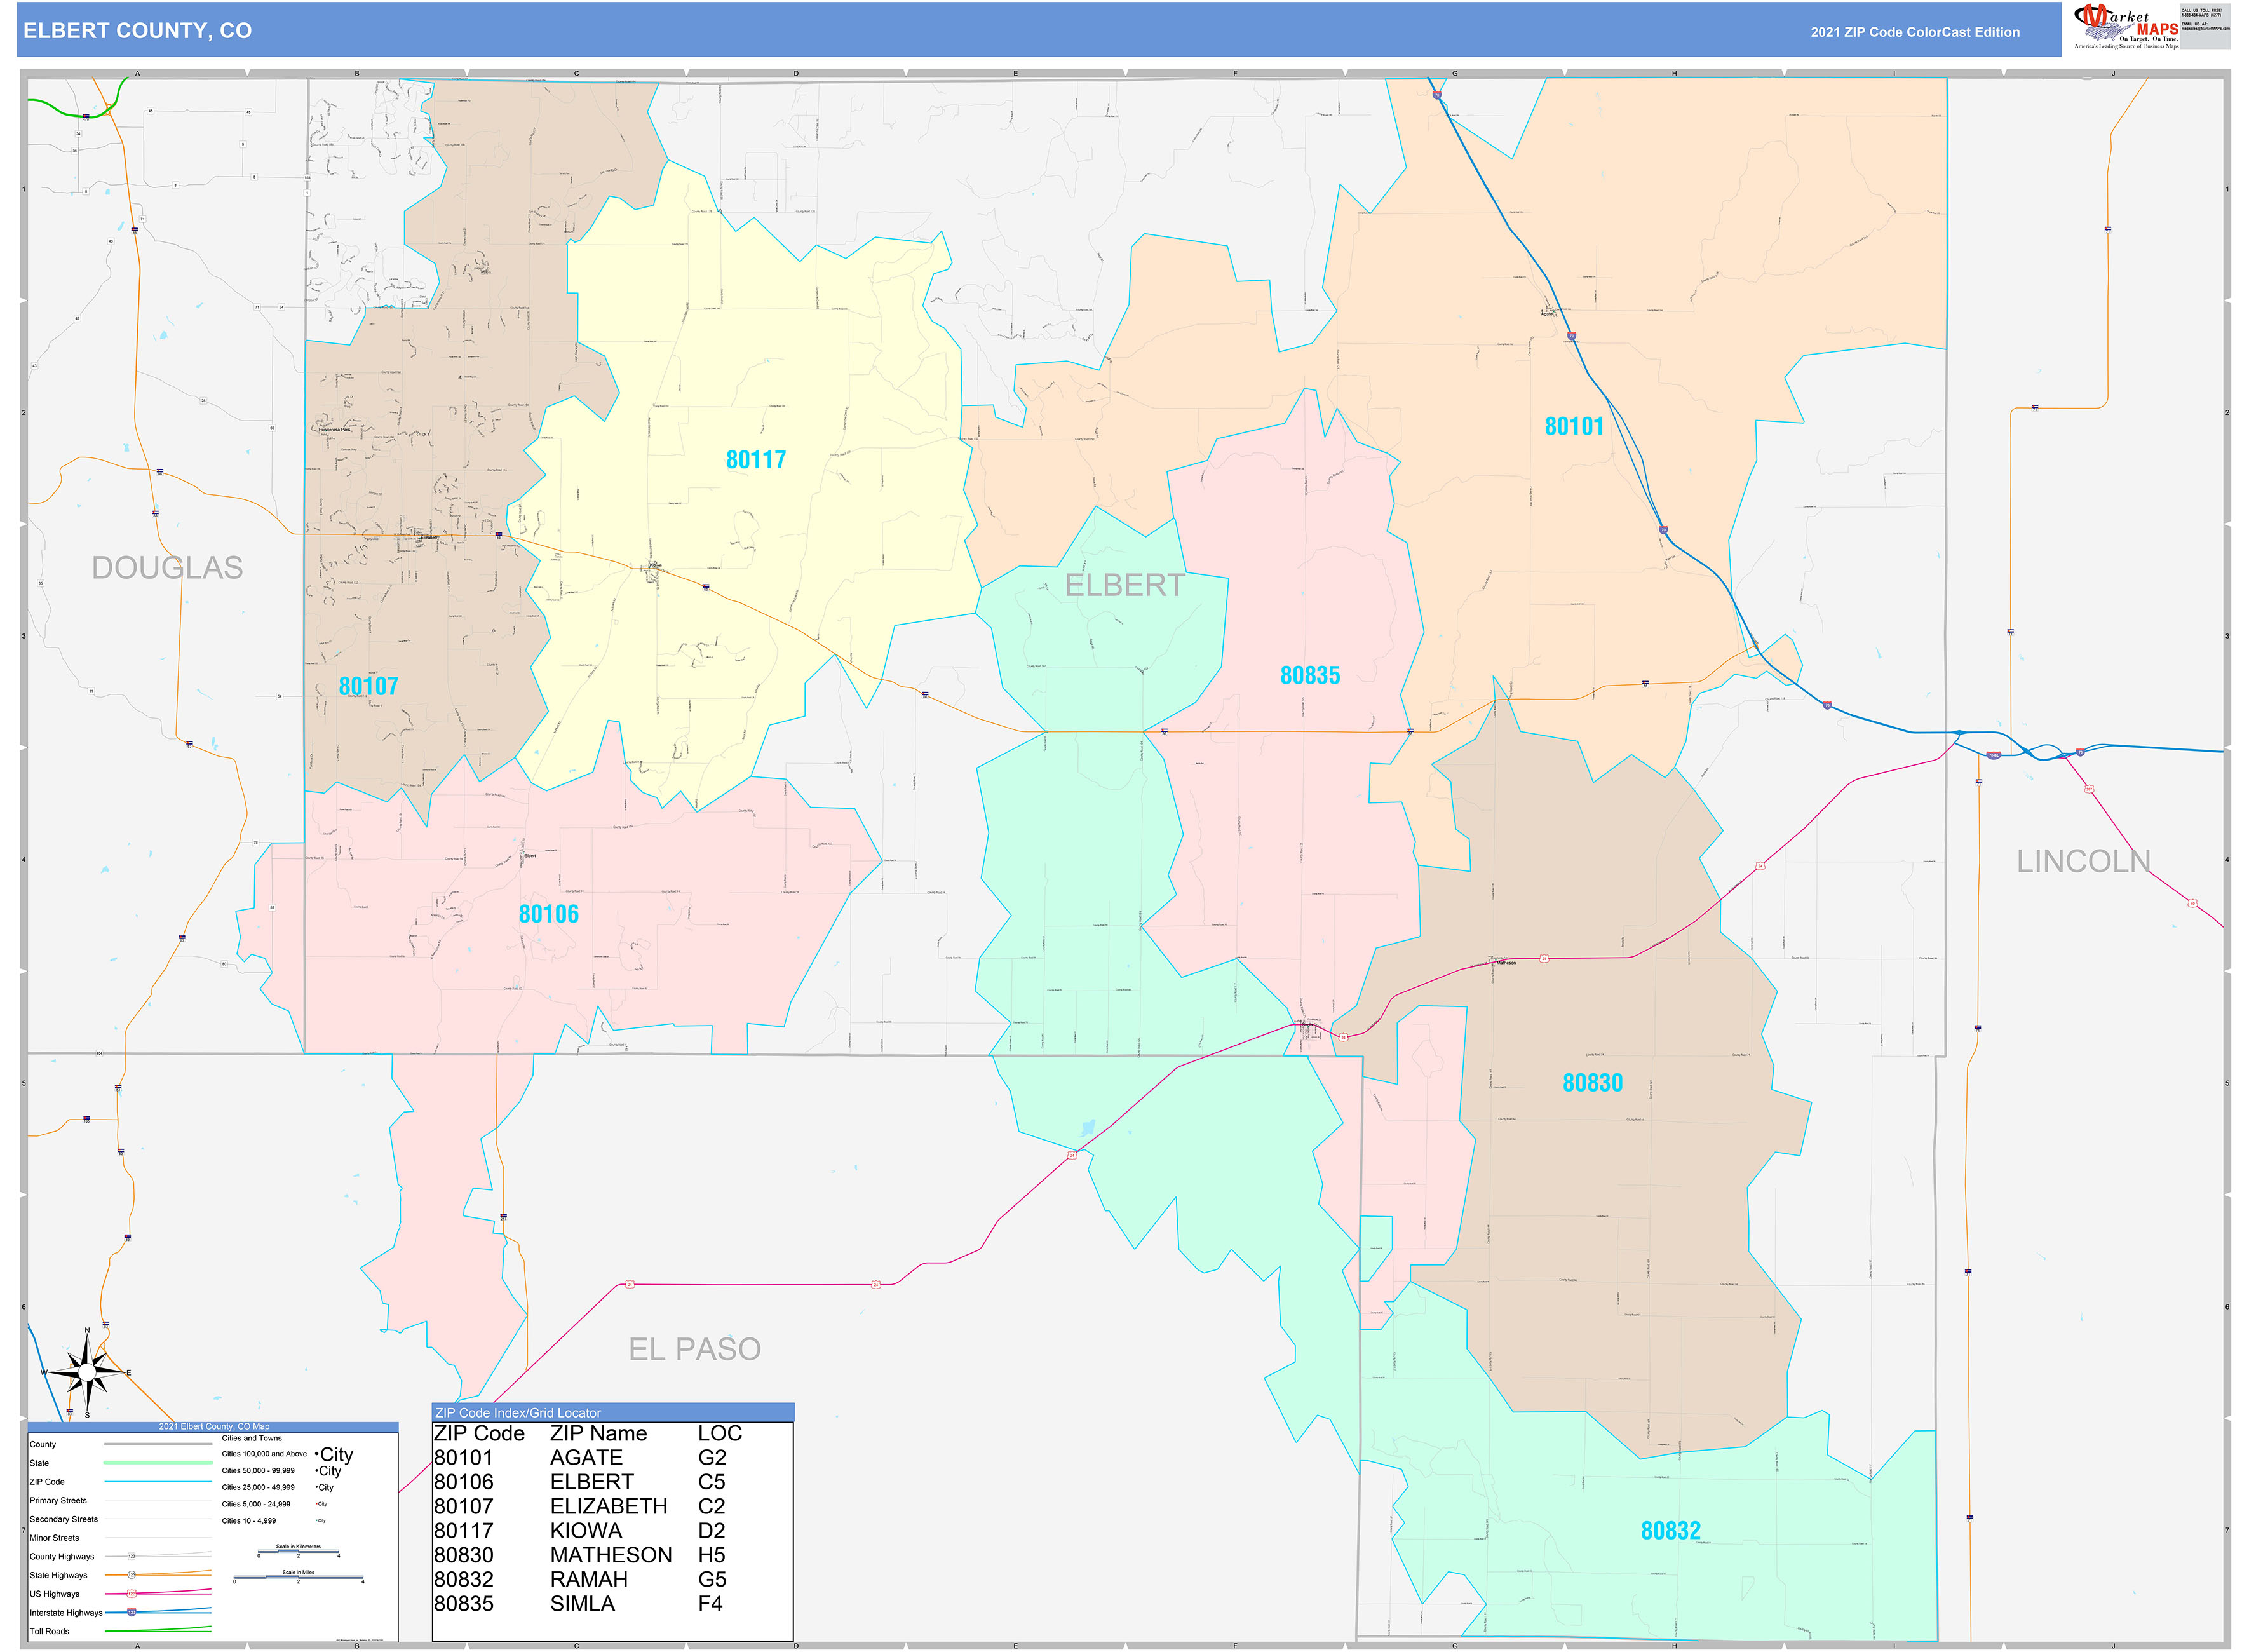Select the 80832 ZIP label on the map

coord(1670,1531)
